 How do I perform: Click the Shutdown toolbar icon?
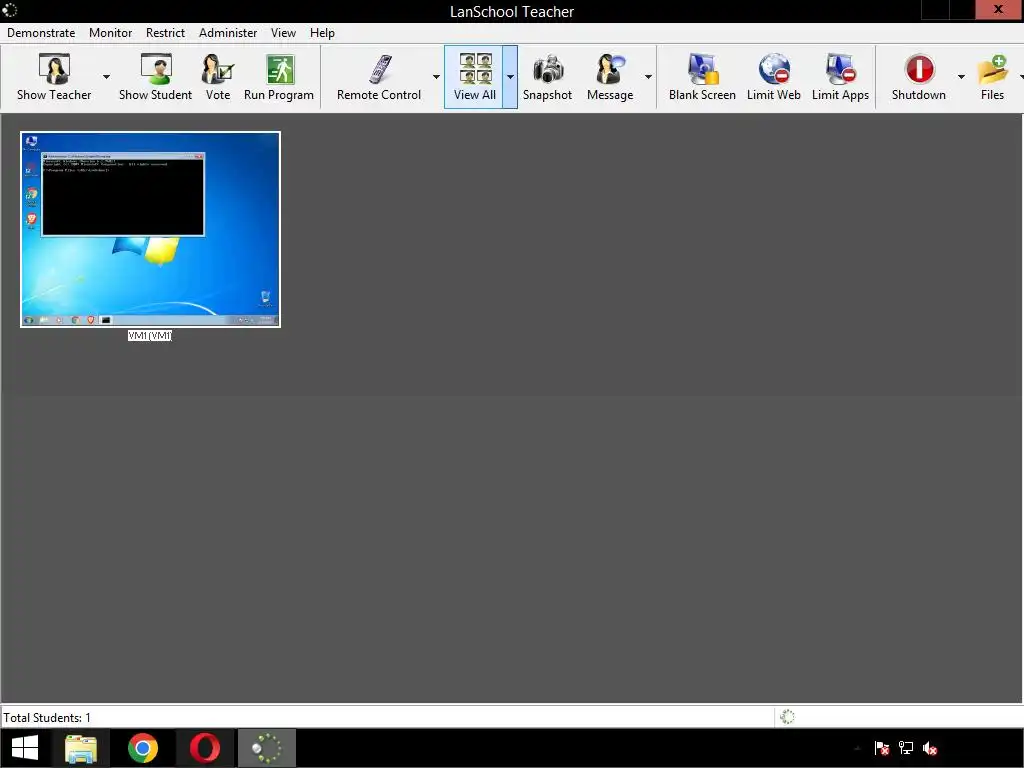click(919, 77)
